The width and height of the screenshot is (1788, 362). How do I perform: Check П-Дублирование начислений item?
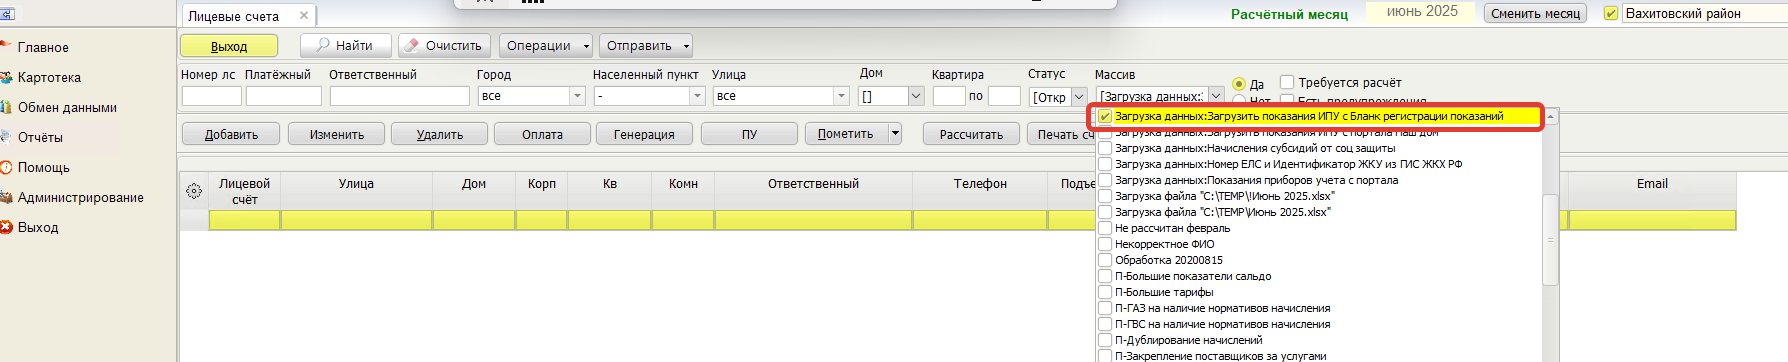1105,340
